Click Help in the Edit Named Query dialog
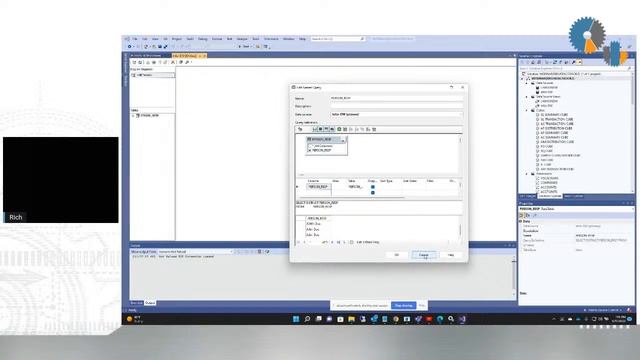640x360 pixels. point(451,255)
